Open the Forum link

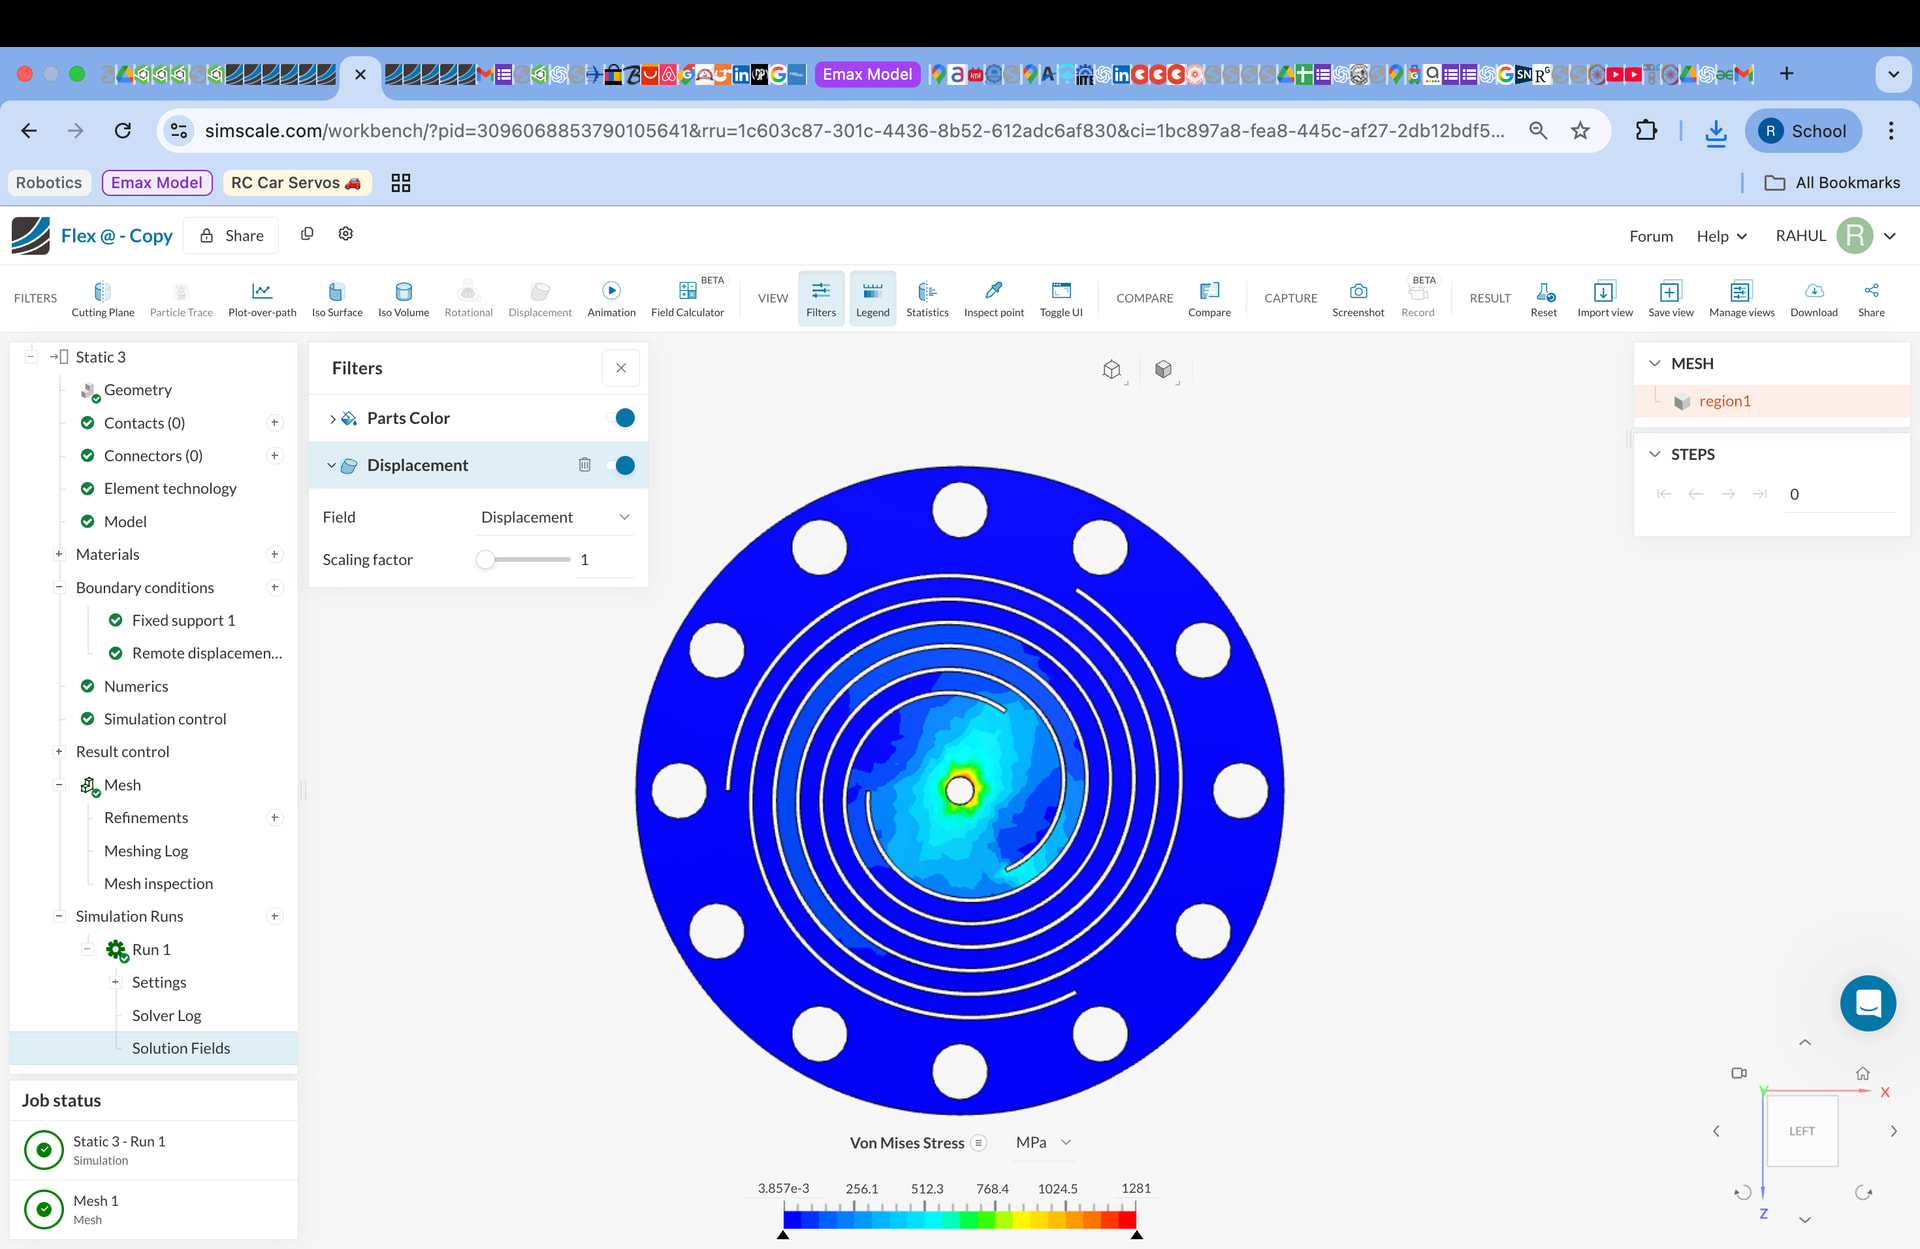(1650, 236)
